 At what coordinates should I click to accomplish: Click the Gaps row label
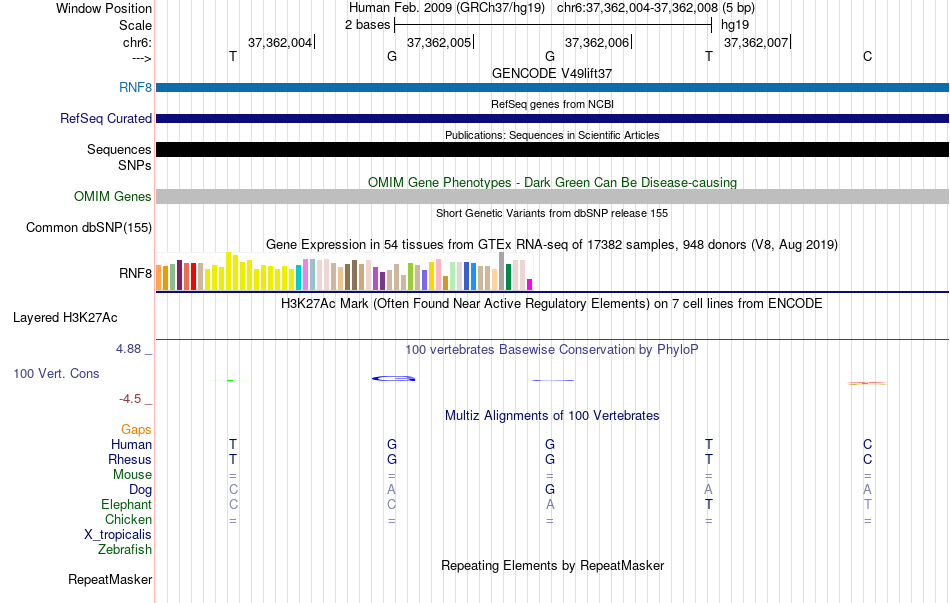tap(136, 429)
